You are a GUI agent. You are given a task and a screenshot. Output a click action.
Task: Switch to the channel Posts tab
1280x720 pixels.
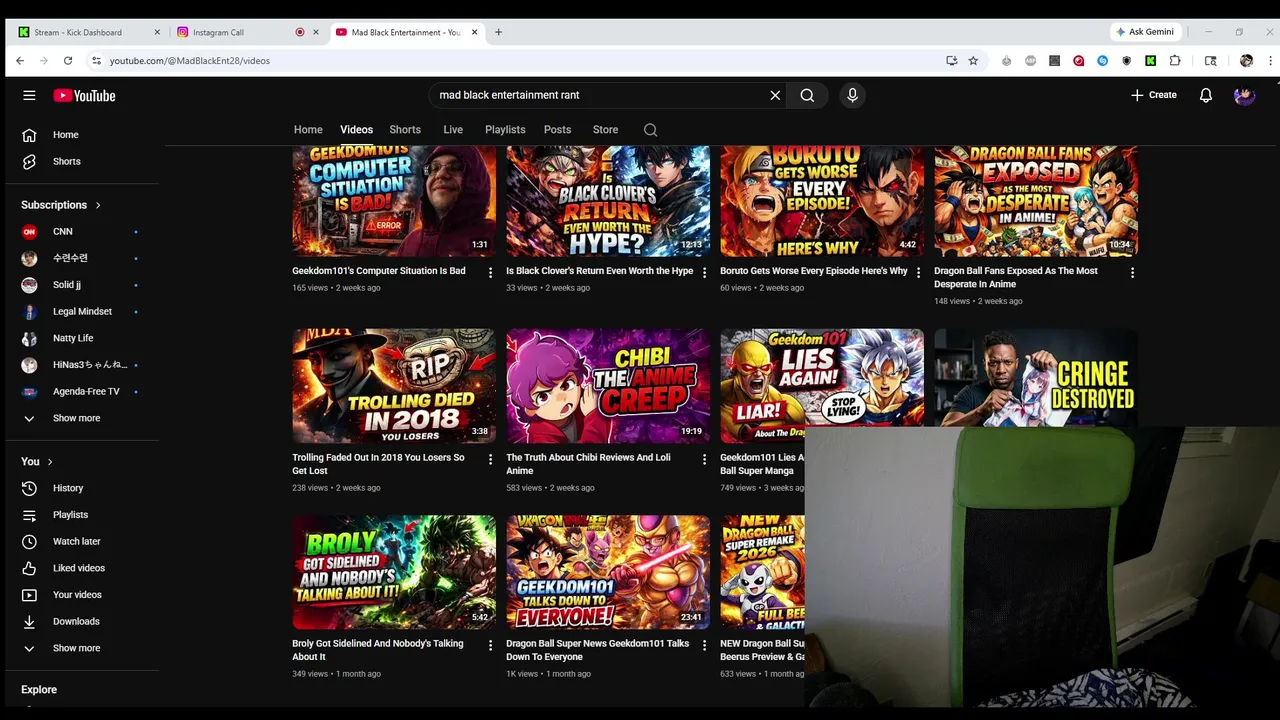point(557,130)
